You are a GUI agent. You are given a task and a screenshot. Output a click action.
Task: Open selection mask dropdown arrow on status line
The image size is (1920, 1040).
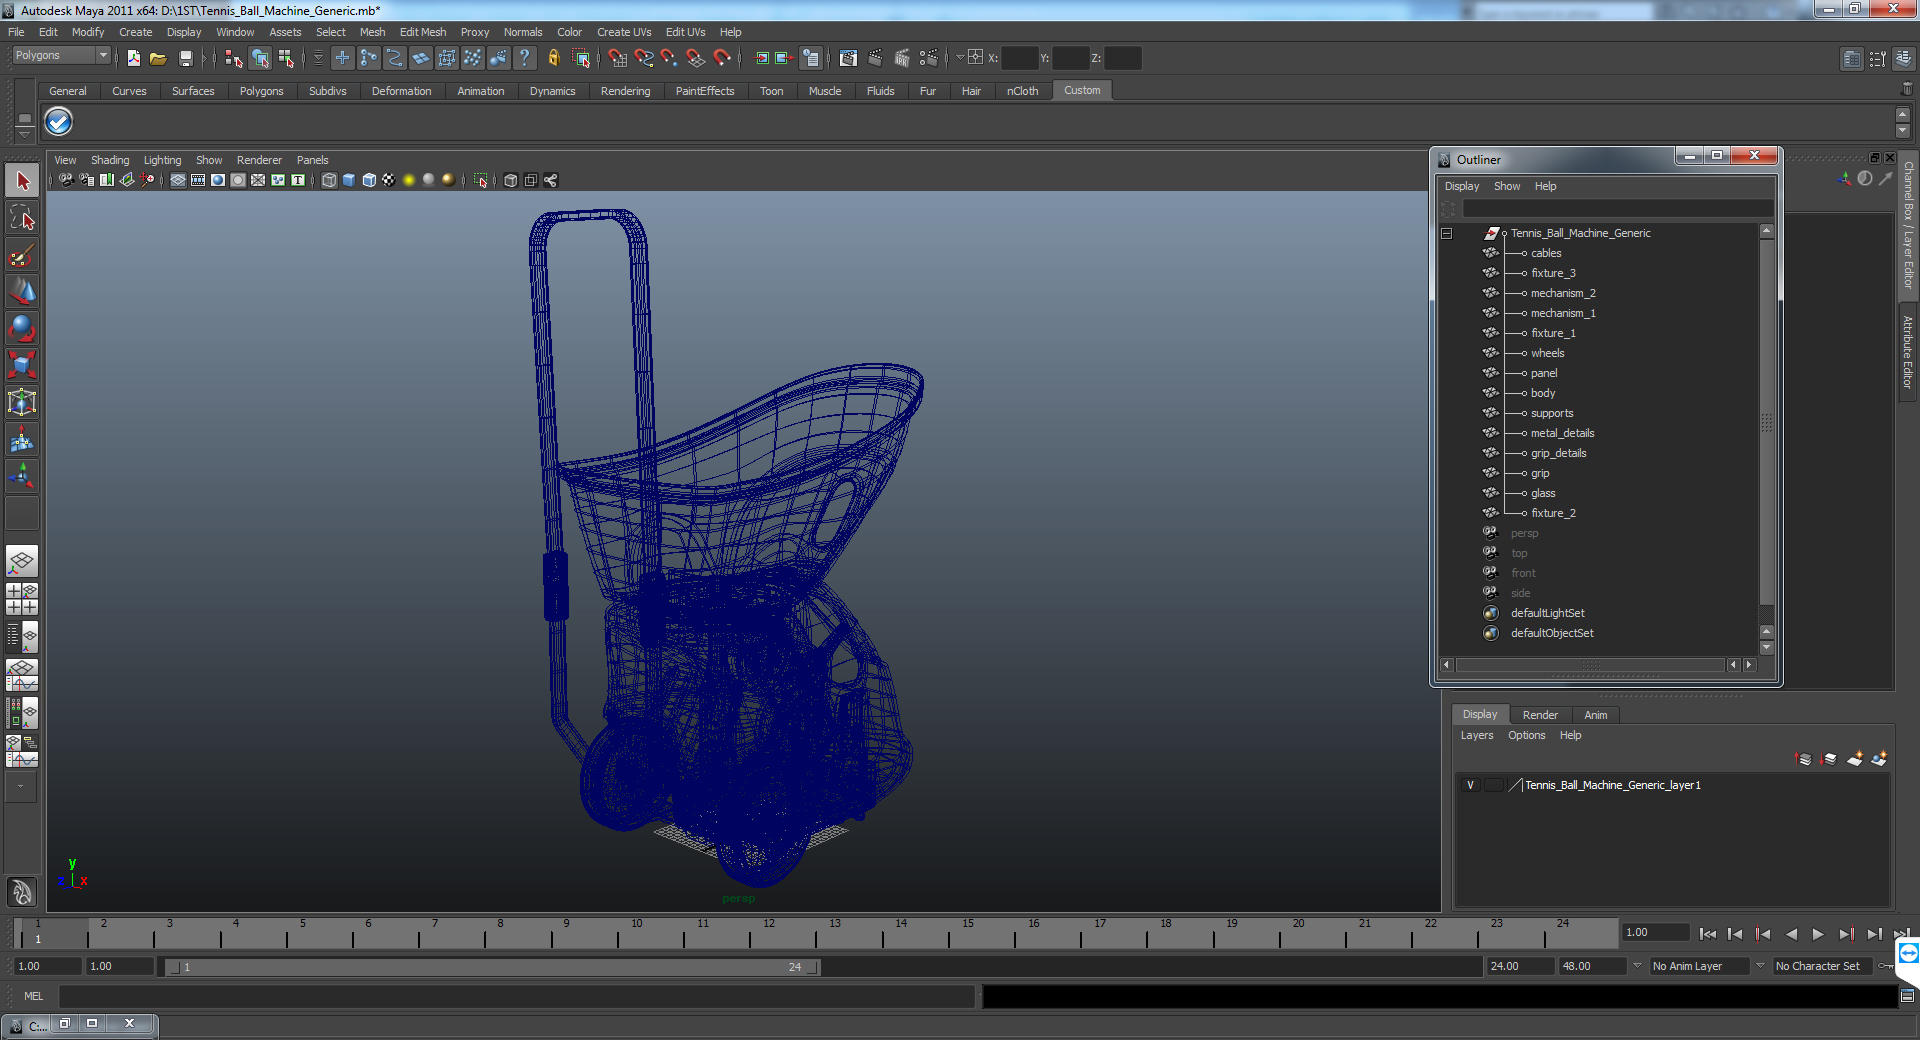pyautogui.click(x=318, y=58)
